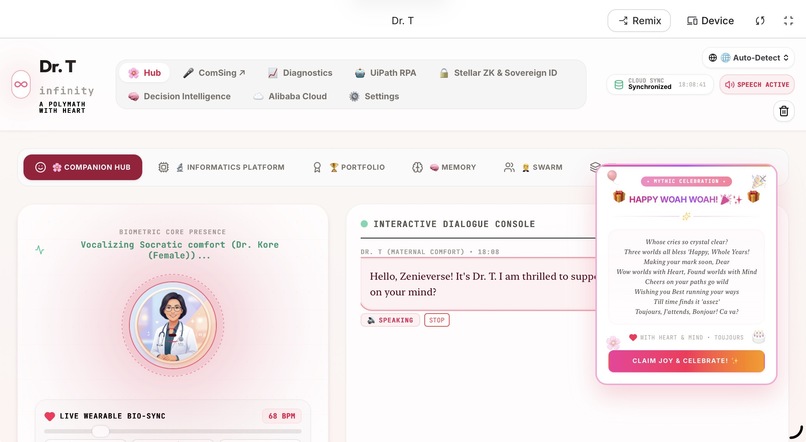The height and width of the screenshot is (442, 806).
Task: Expand the Auto-Detect language dropdown
Action: [748, 58]
